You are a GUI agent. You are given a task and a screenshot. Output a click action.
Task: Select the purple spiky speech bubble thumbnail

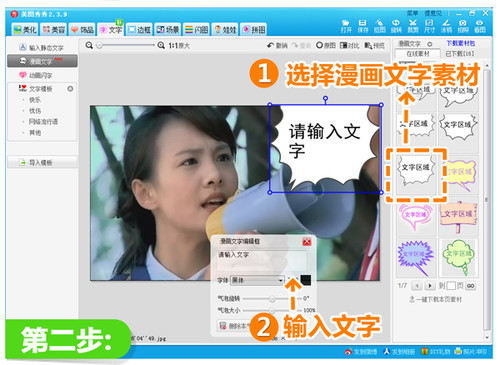coord(415,257)
